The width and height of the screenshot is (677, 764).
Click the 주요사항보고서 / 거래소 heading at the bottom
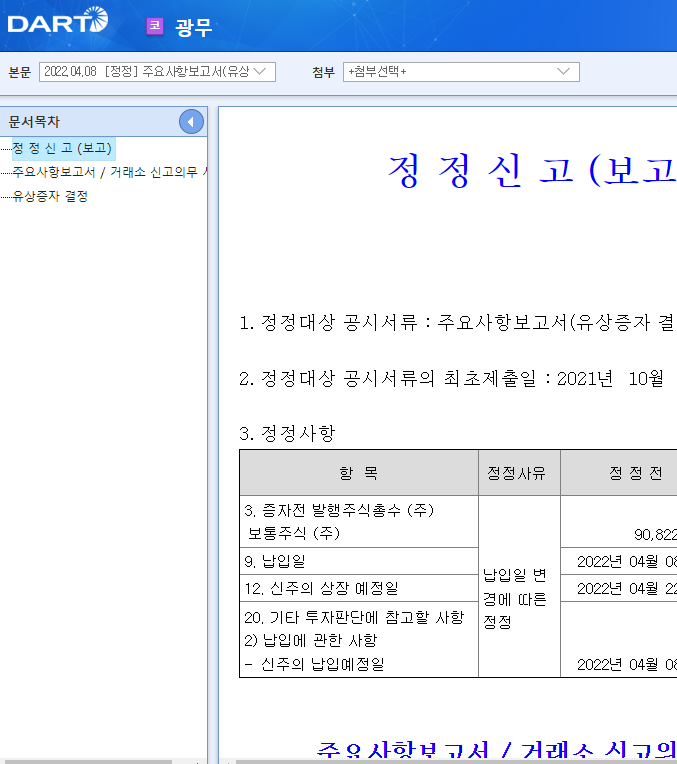coord(496,750)
